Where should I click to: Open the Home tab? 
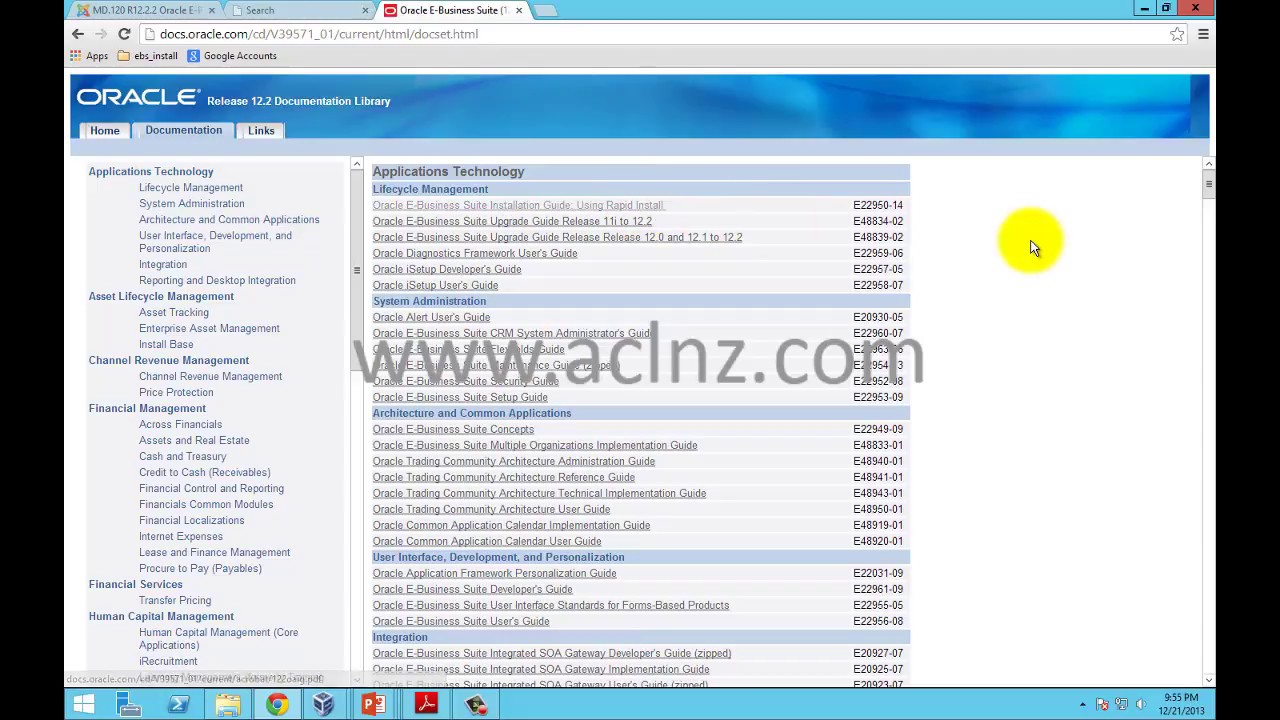coord(105,131)
